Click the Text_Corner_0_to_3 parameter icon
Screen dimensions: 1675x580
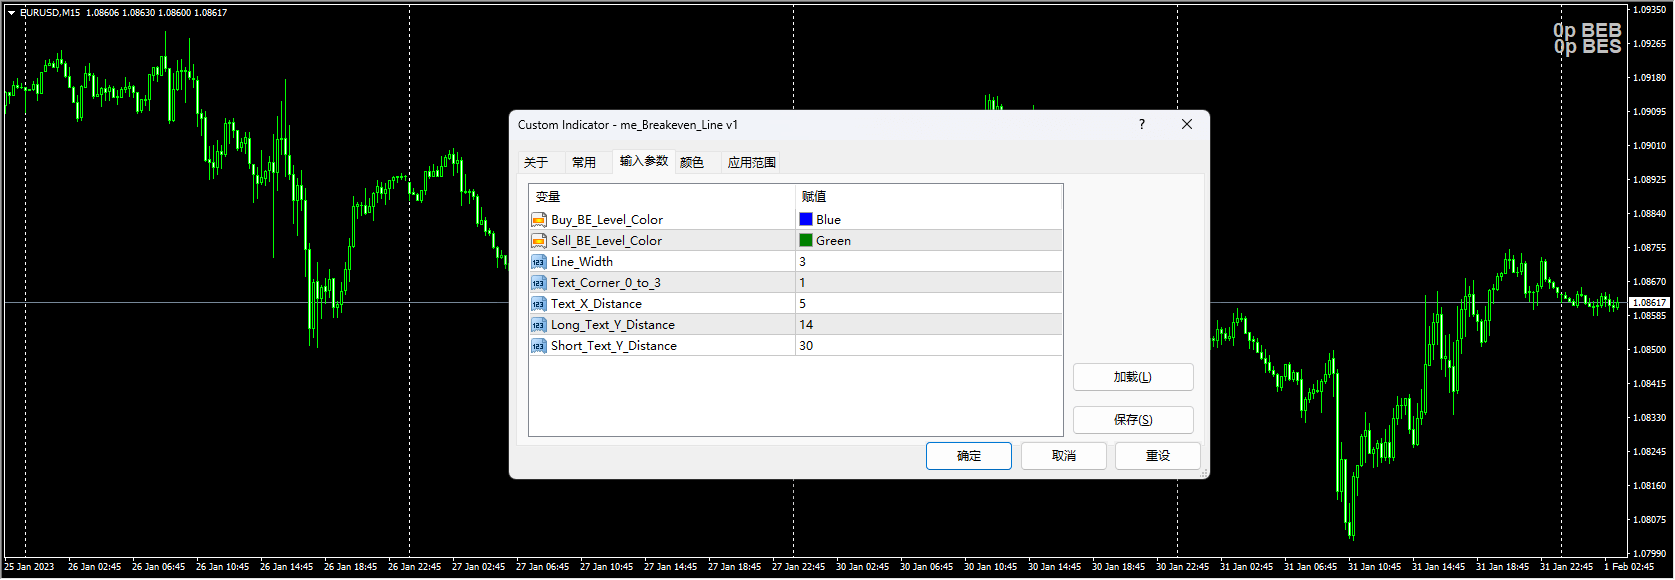(x=539, y=283)
